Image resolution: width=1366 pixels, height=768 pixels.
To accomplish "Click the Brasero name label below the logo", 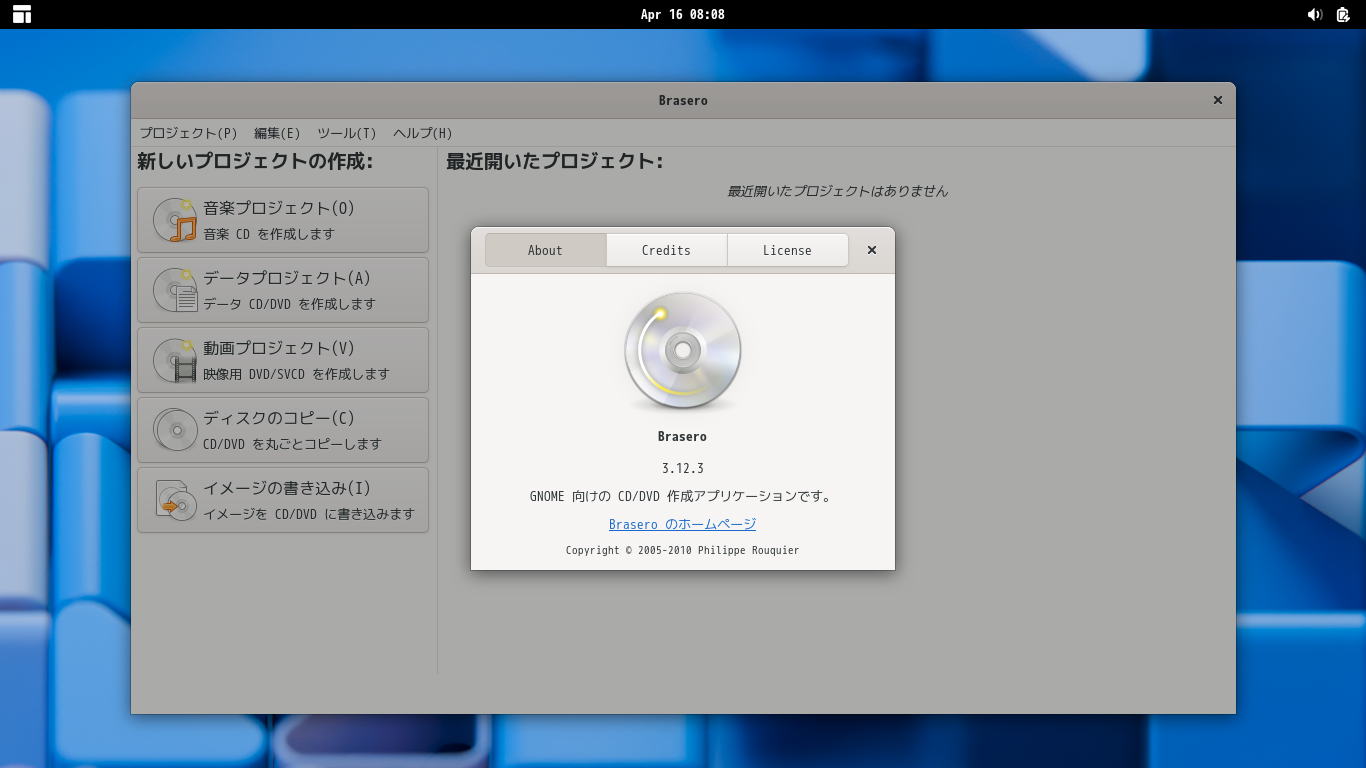I will pyautogui.click(x=683, y=436).
